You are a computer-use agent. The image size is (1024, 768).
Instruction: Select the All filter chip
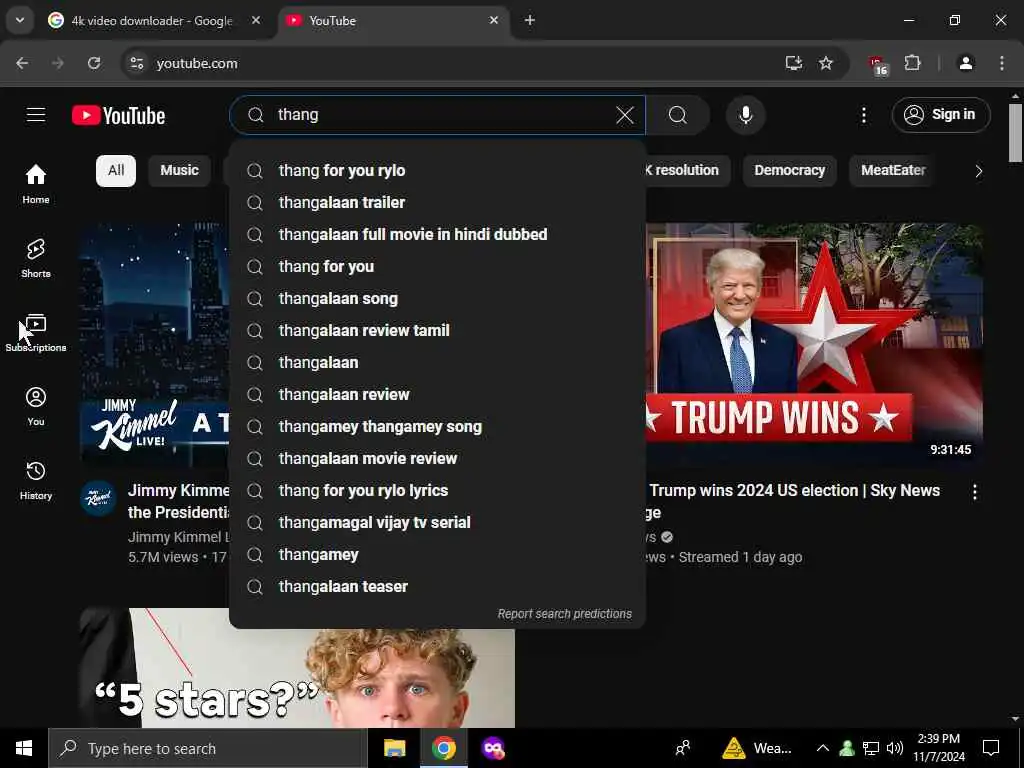[116, 170]
